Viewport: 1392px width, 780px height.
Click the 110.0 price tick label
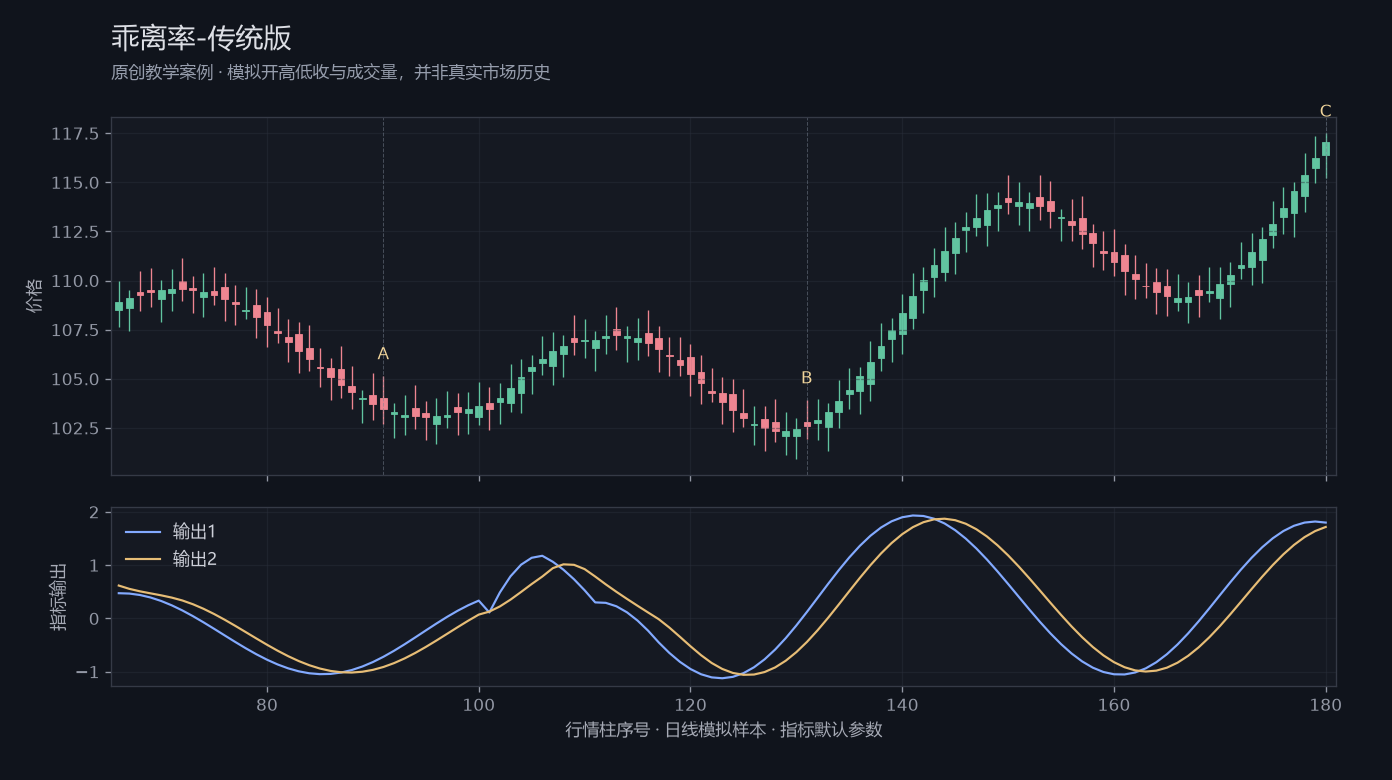pos(75,281)
